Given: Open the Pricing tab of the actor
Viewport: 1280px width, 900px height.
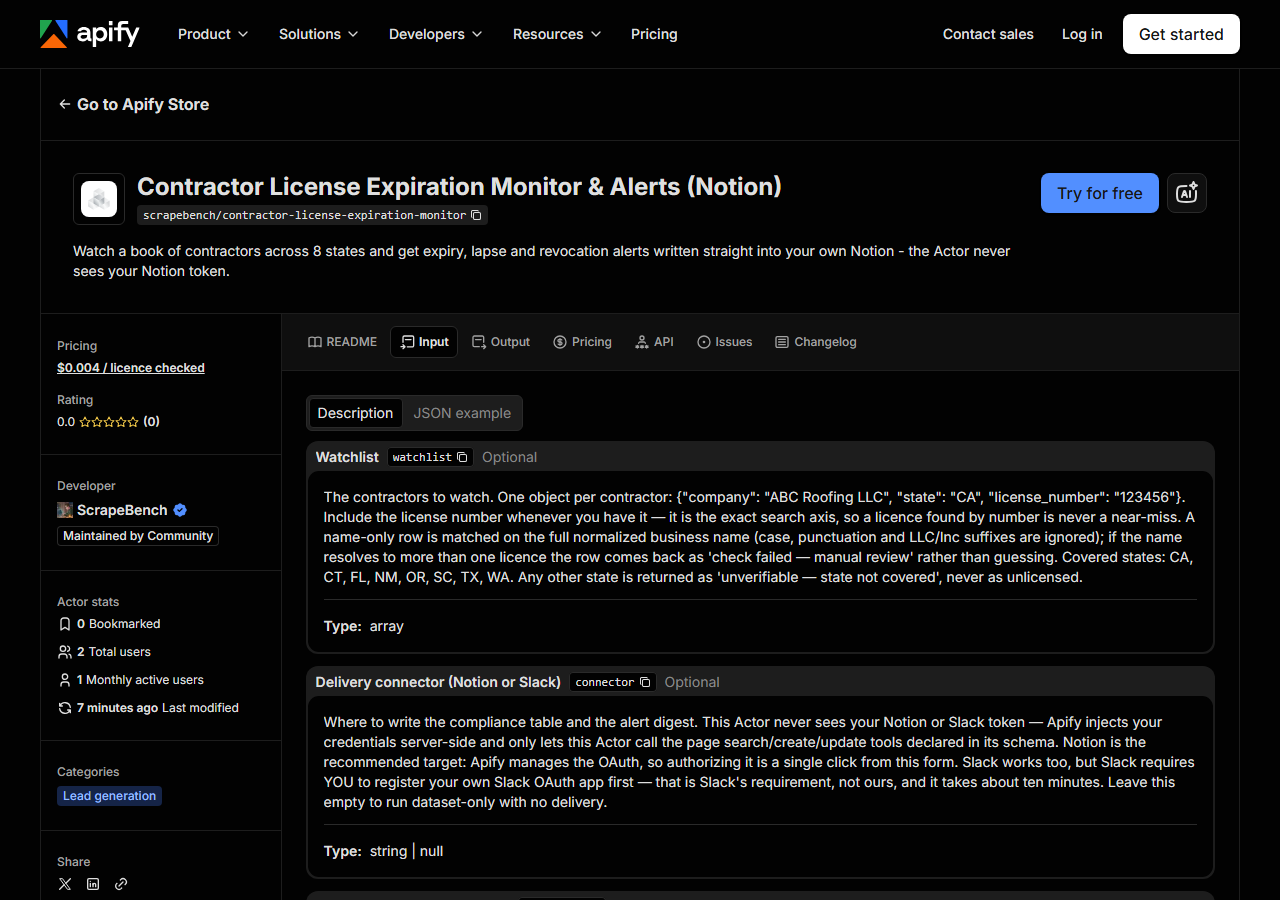Looking at the screenshot, I should click(582, 342).
